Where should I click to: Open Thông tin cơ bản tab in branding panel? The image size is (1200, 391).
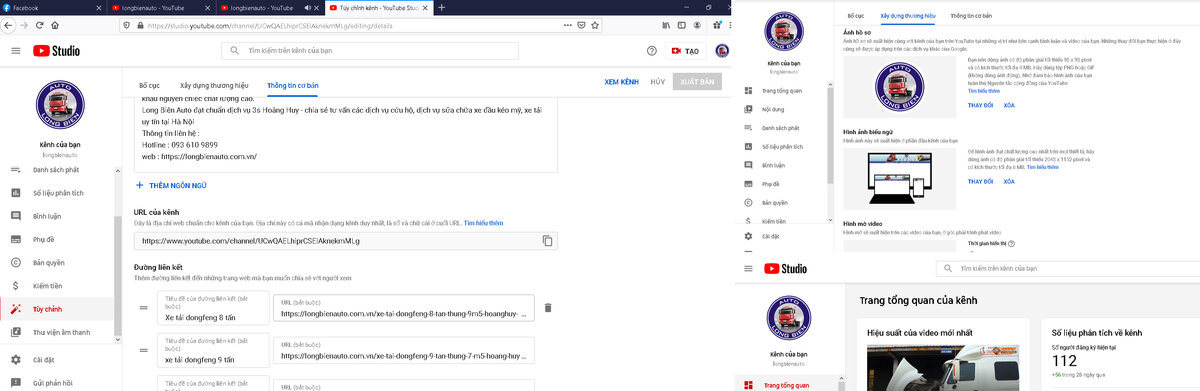pyautogui.click(x=972, y=17)
